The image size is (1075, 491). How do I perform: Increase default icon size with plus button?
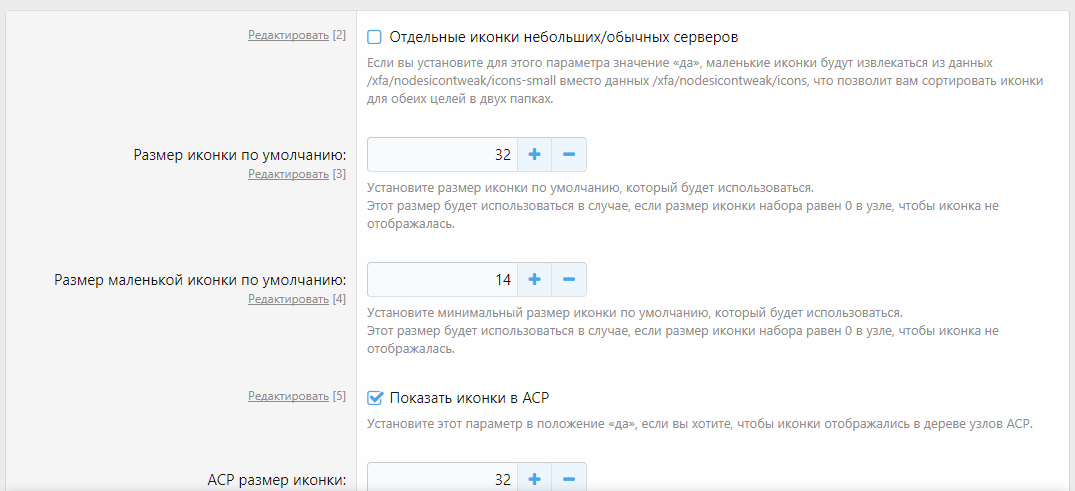[x=534, y=155]
